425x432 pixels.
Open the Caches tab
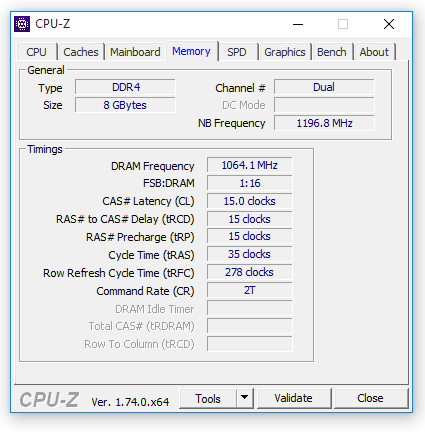pos(81,52)
